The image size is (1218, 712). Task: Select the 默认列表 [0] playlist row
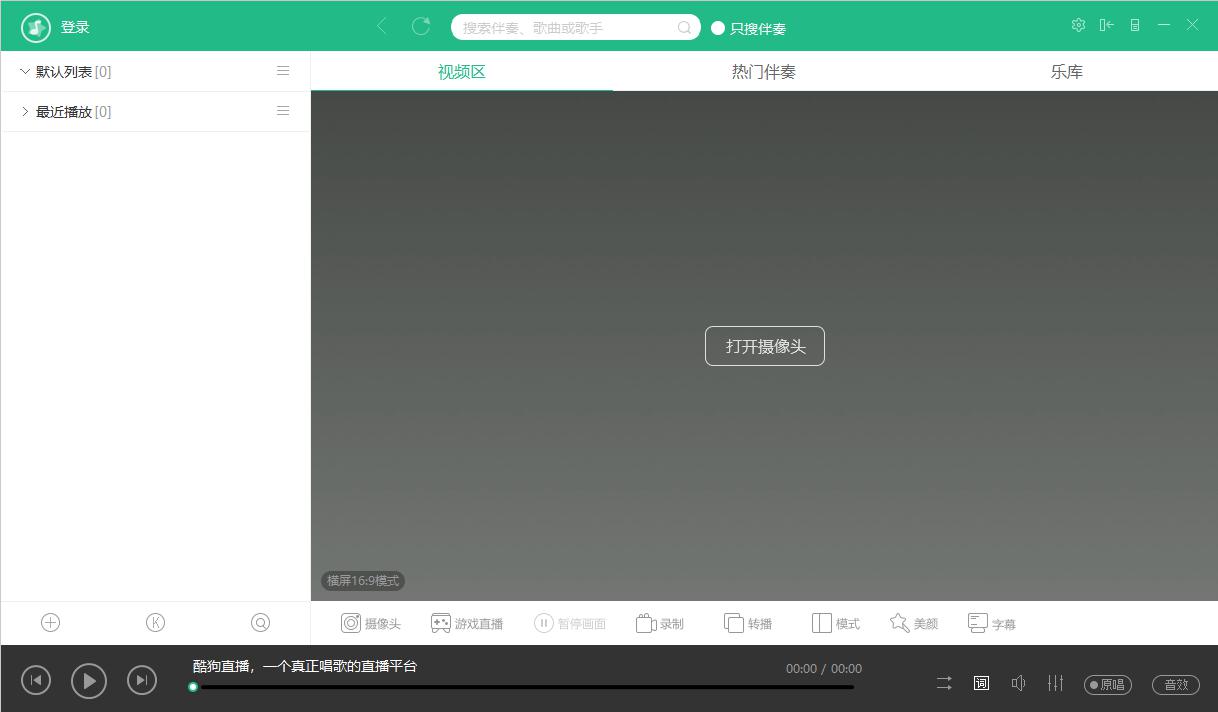point(155,71)
